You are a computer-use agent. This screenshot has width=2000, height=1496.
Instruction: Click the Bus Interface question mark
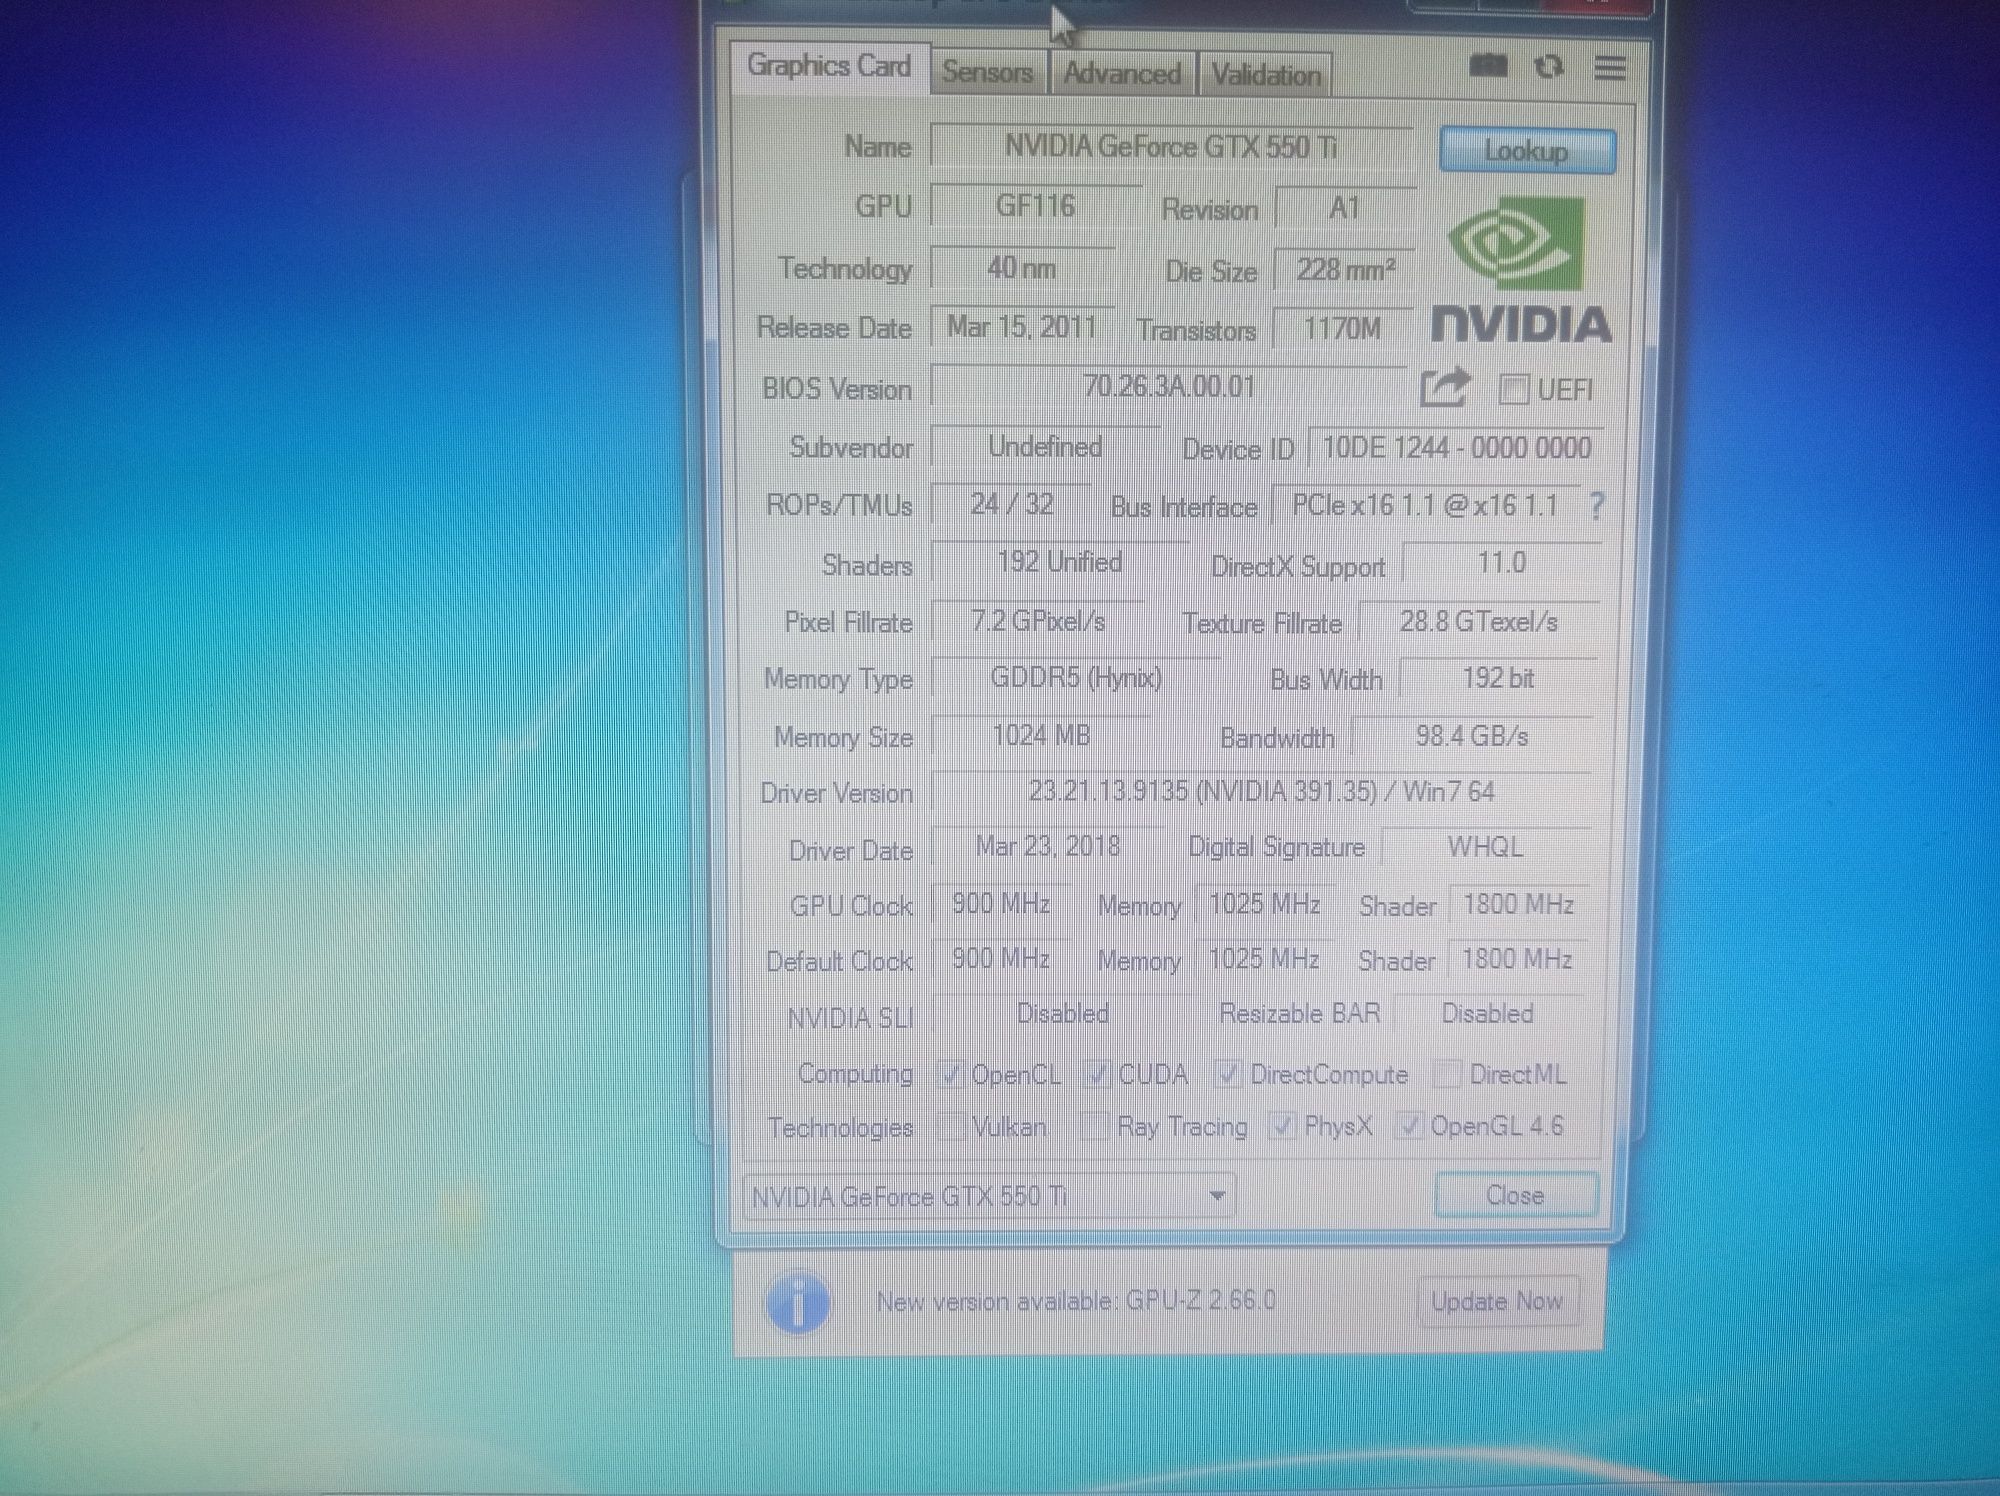click(x=1596, y=506)
